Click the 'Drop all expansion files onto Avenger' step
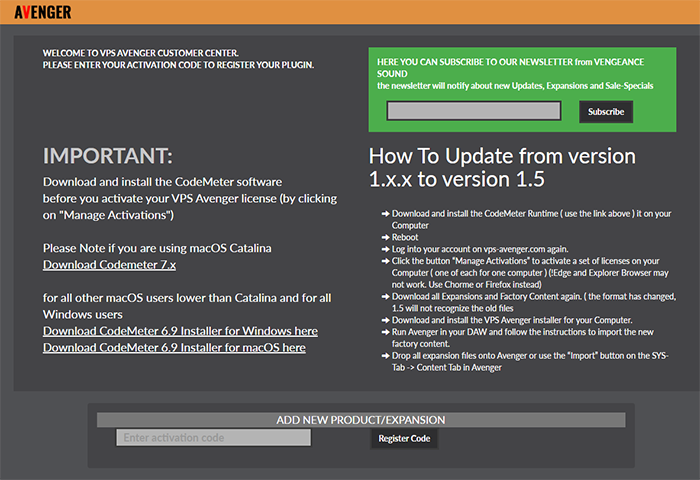 point(530,361)
